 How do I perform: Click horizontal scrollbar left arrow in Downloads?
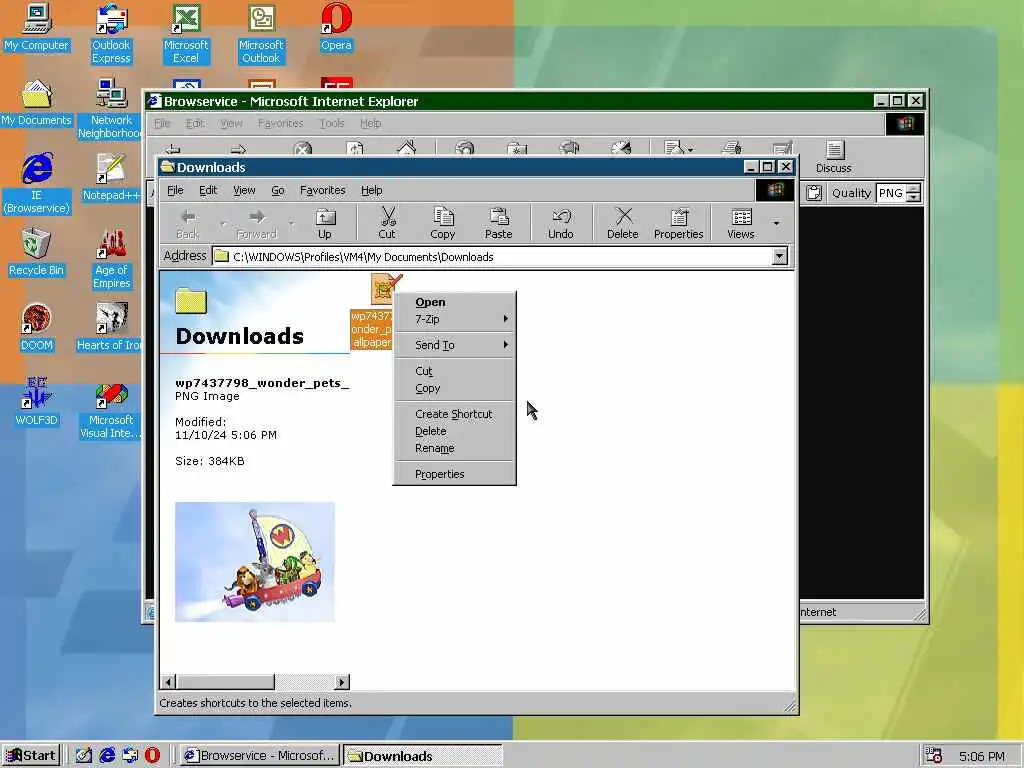[168, 682]
